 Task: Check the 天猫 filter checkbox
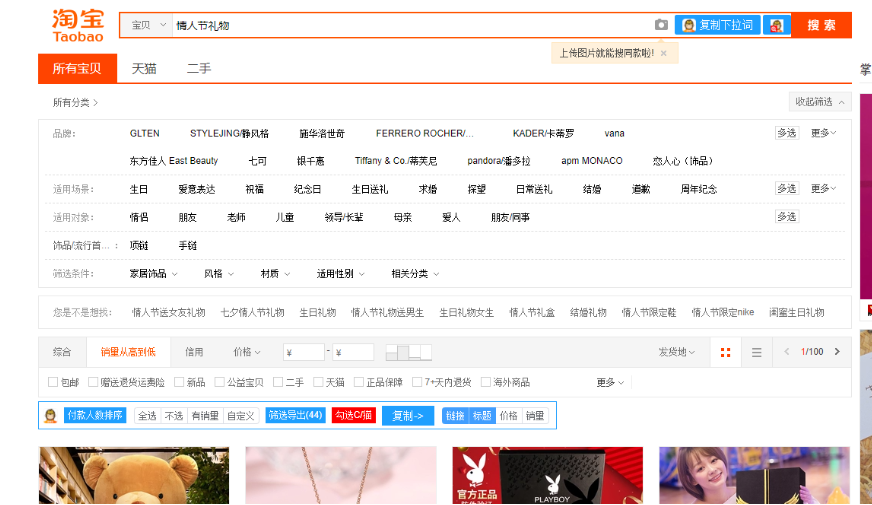pos(318,382)
